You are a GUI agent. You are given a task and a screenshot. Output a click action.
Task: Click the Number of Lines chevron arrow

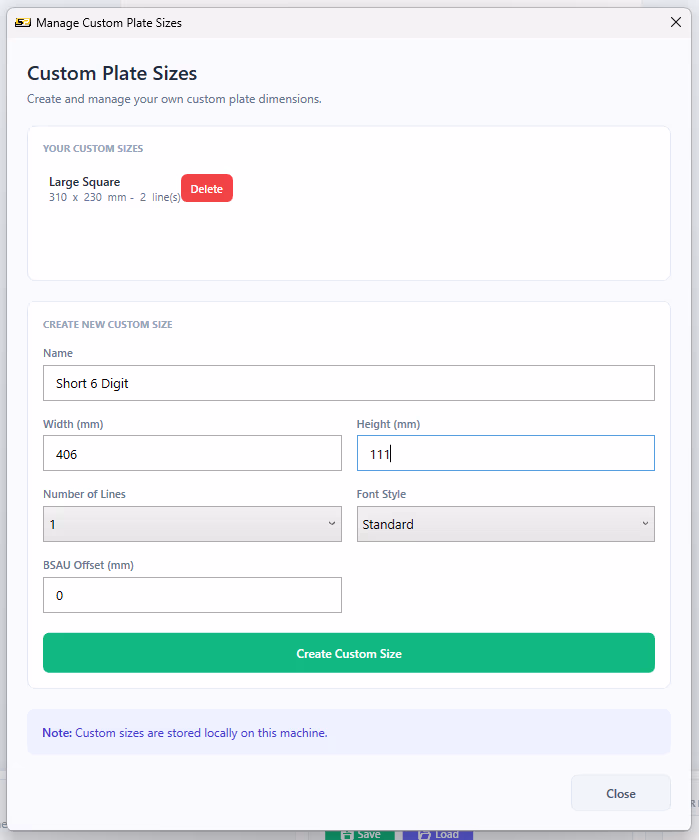point(332,524)
